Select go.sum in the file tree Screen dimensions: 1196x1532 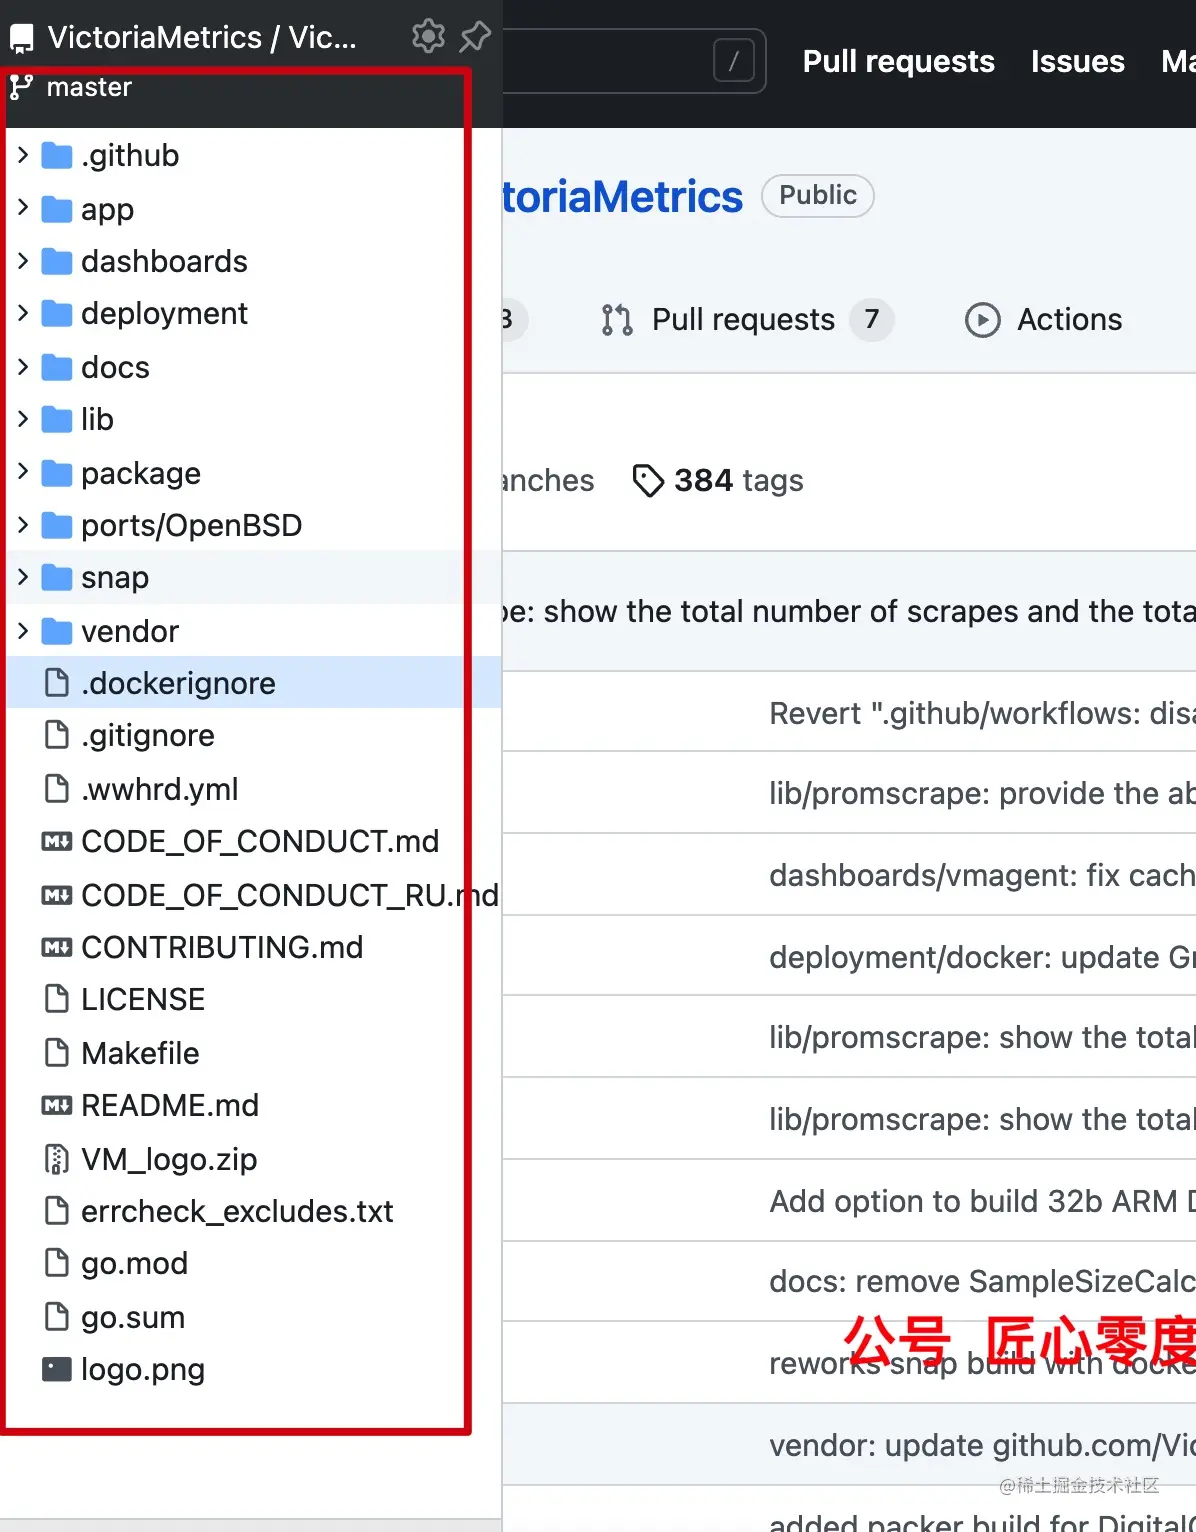tap(133, 1317)
